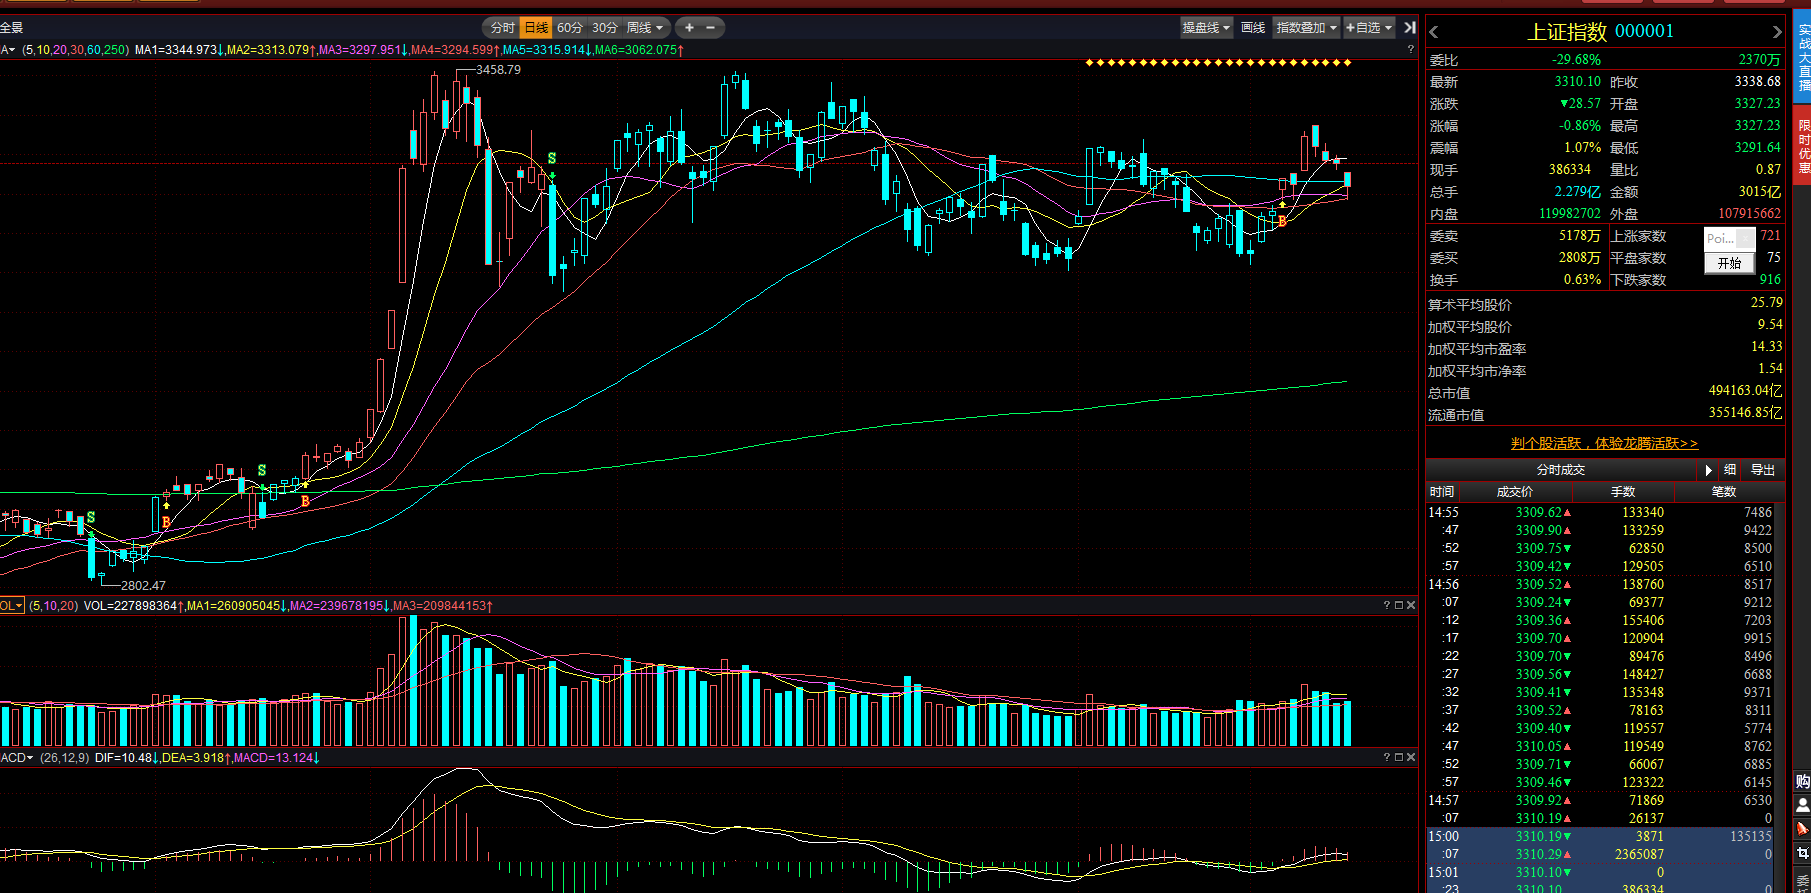
Task: Open the 操盘线 dropdown
Action: (1206, 28)
